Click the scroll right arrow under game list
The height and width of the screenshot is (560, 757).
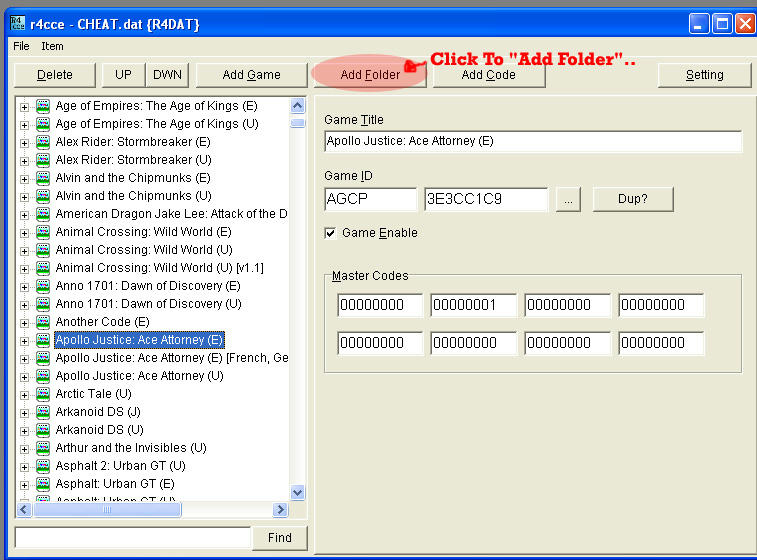click(280, 509)
